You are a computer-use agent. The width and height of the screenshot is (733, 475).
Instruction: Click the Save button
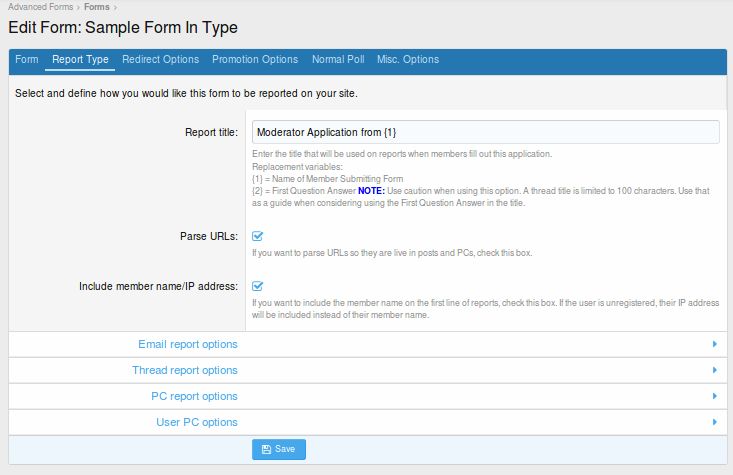click(x=278, y=450)
